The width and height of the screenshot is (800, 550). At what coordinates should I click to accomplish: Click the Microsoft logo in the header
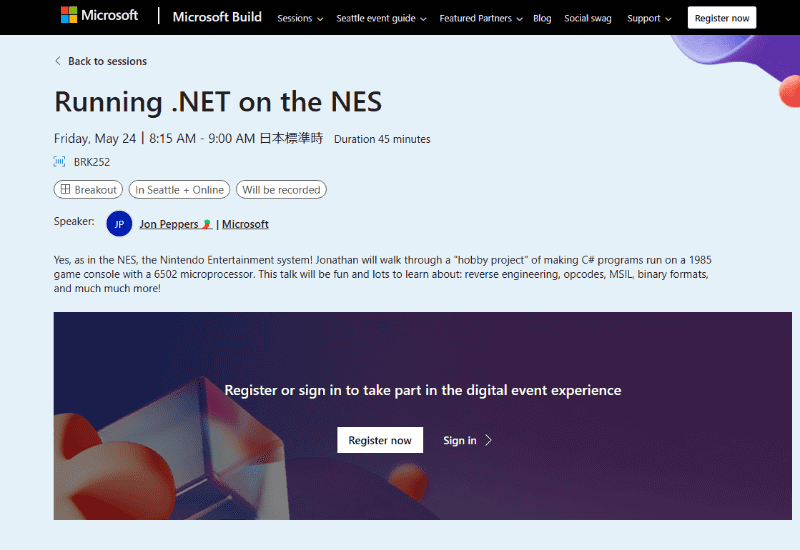(x=98, y=16)
